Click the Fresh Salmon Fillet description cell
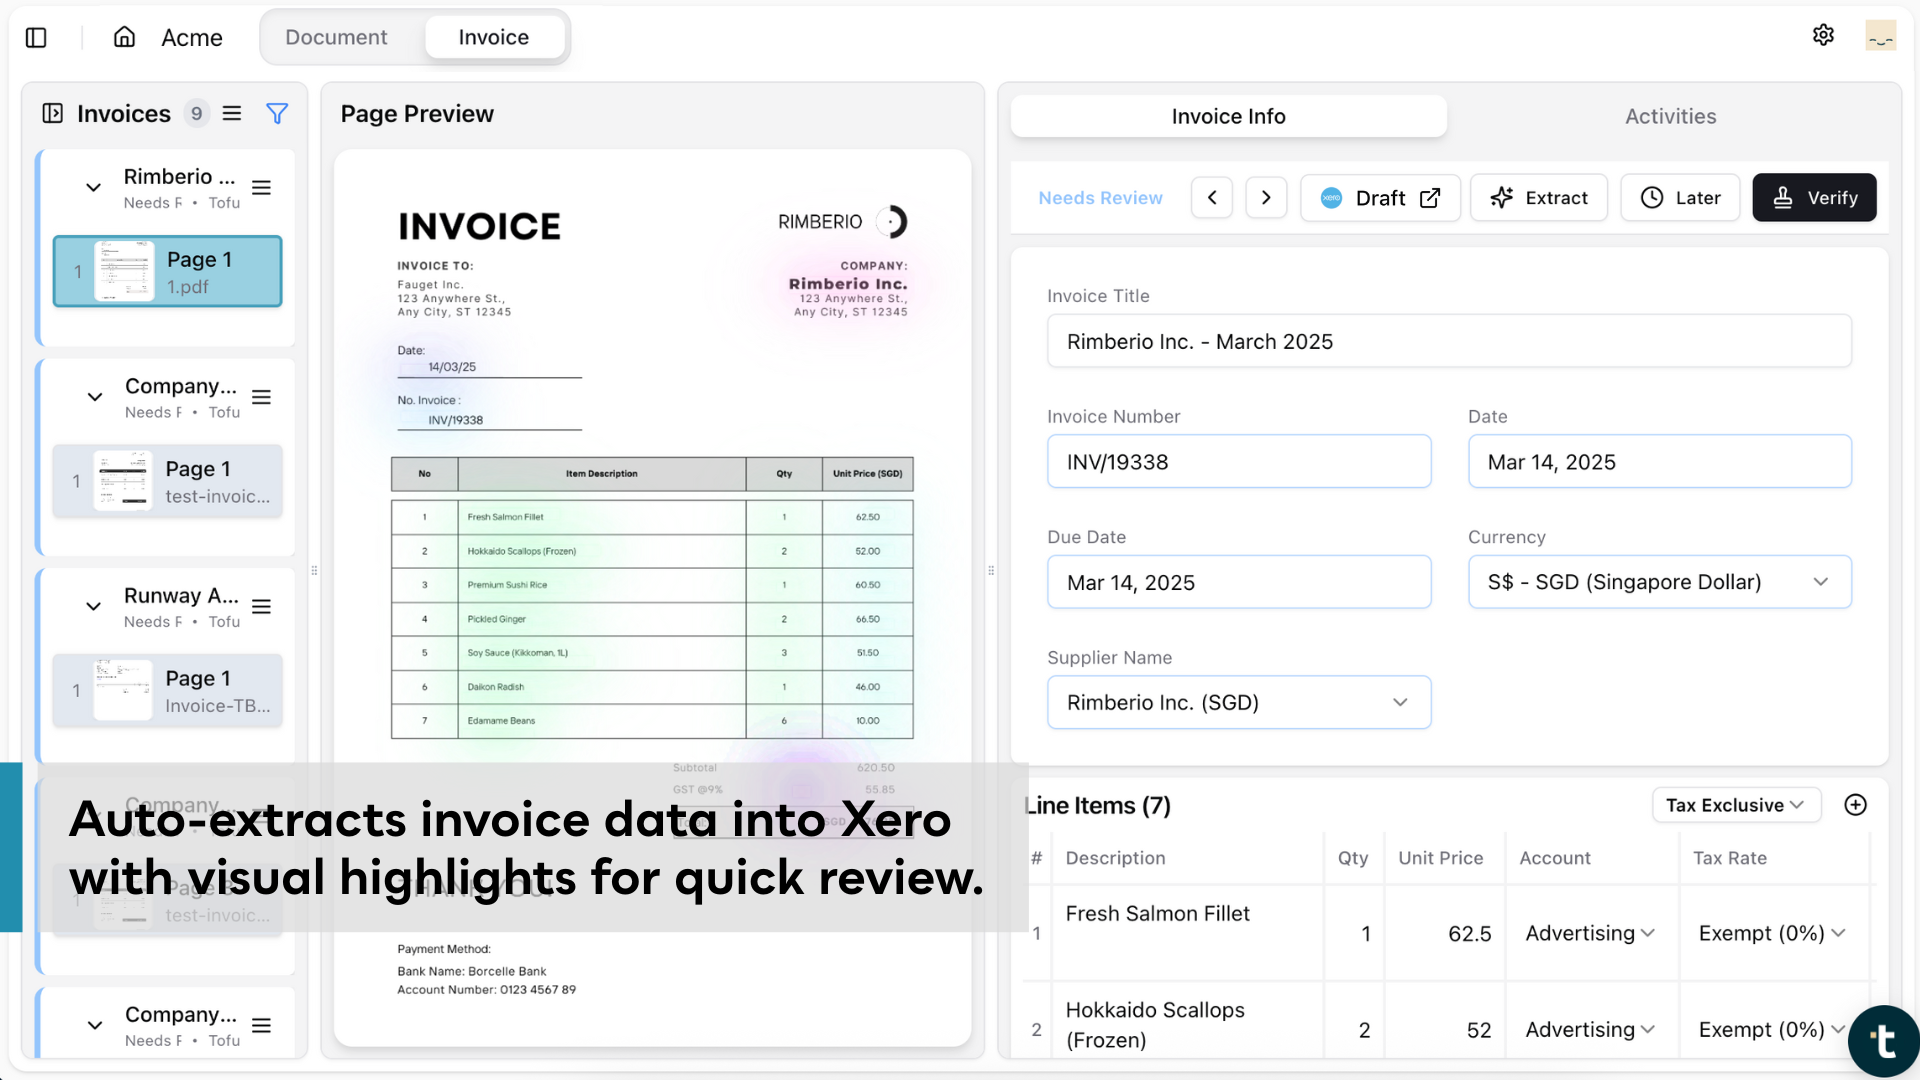This screenshot has height=1080, width=1920. coord(1187,933)
